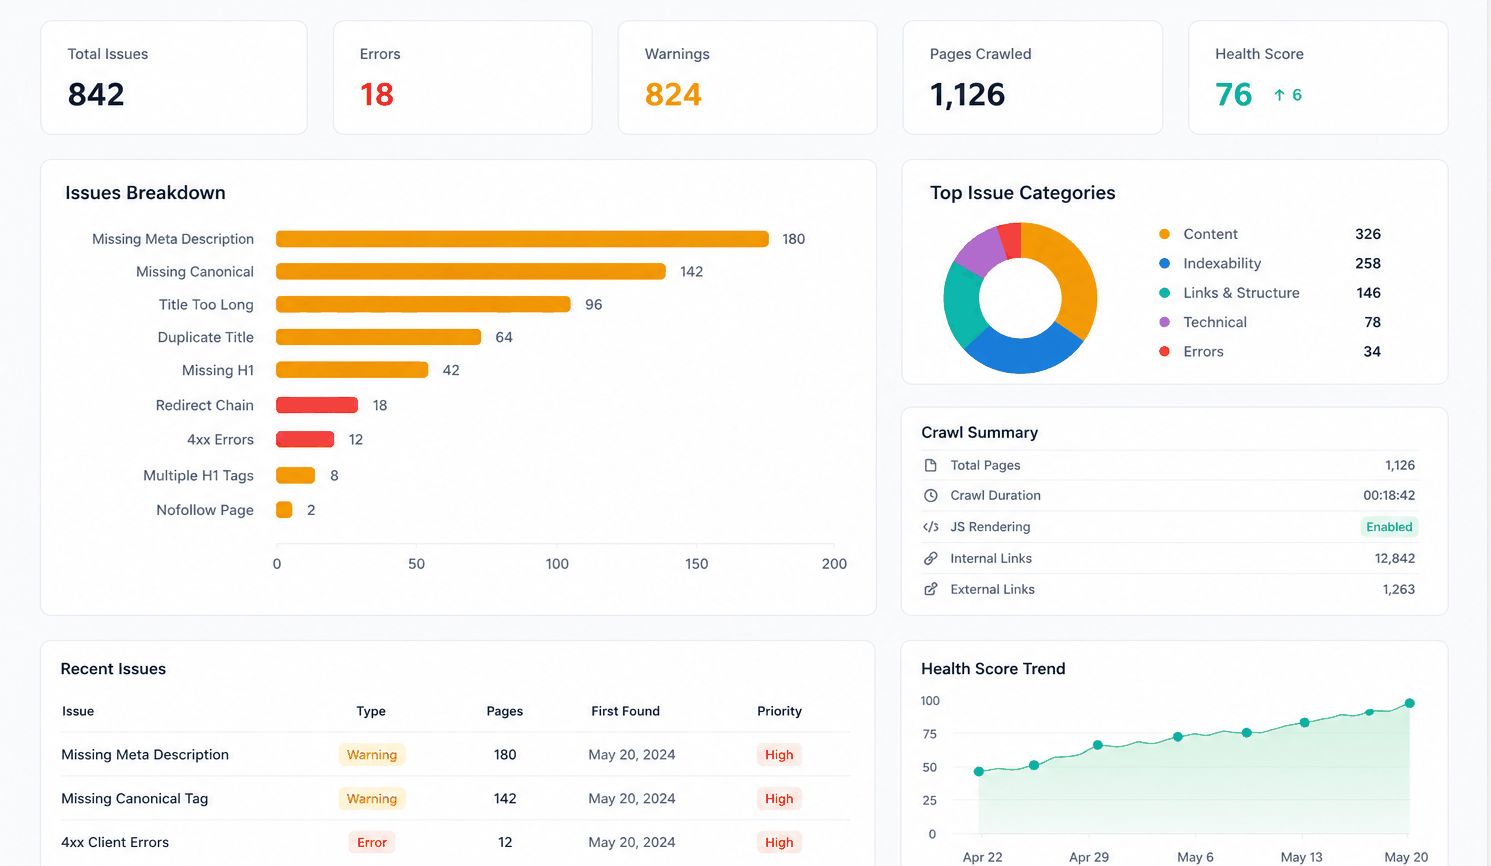Image resolution: width=1491 pixels, height=866 pixels.
Task: Click the last trend point at May 20
Action: (x=1410, y=703)
